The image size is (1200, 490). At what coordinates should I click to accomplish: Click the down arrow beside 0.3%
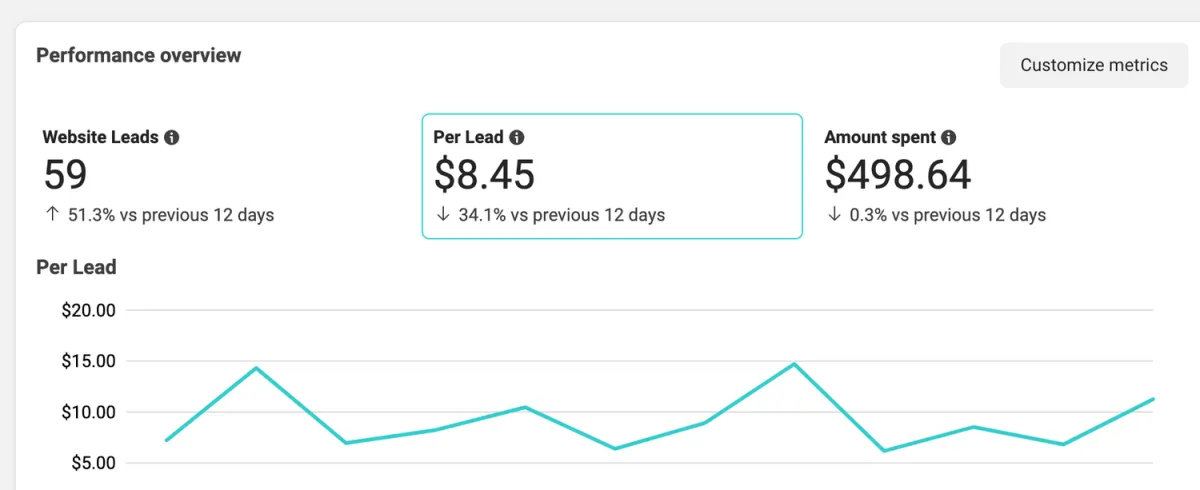point(833,214)
